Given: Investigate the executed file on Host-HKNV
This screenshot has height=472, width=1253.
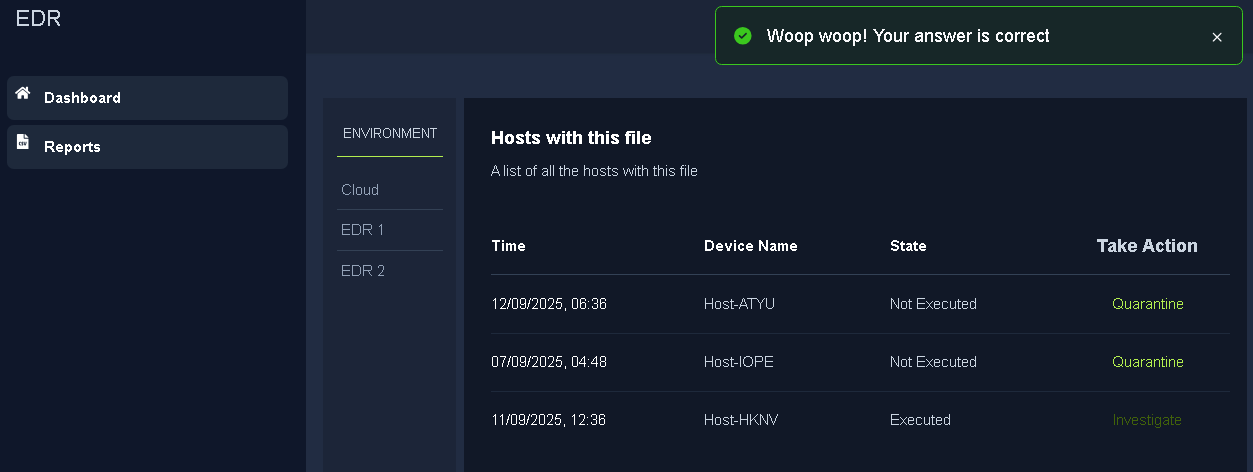Looking at the screenshot, I should [1147, 420].
